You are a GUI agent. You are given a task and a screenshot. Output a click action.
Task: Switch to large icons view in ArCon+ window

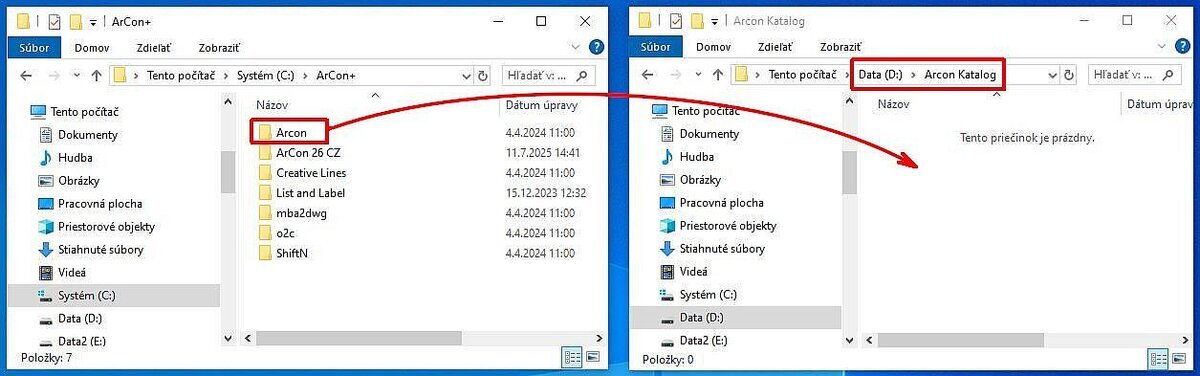(x=592, y=357)
